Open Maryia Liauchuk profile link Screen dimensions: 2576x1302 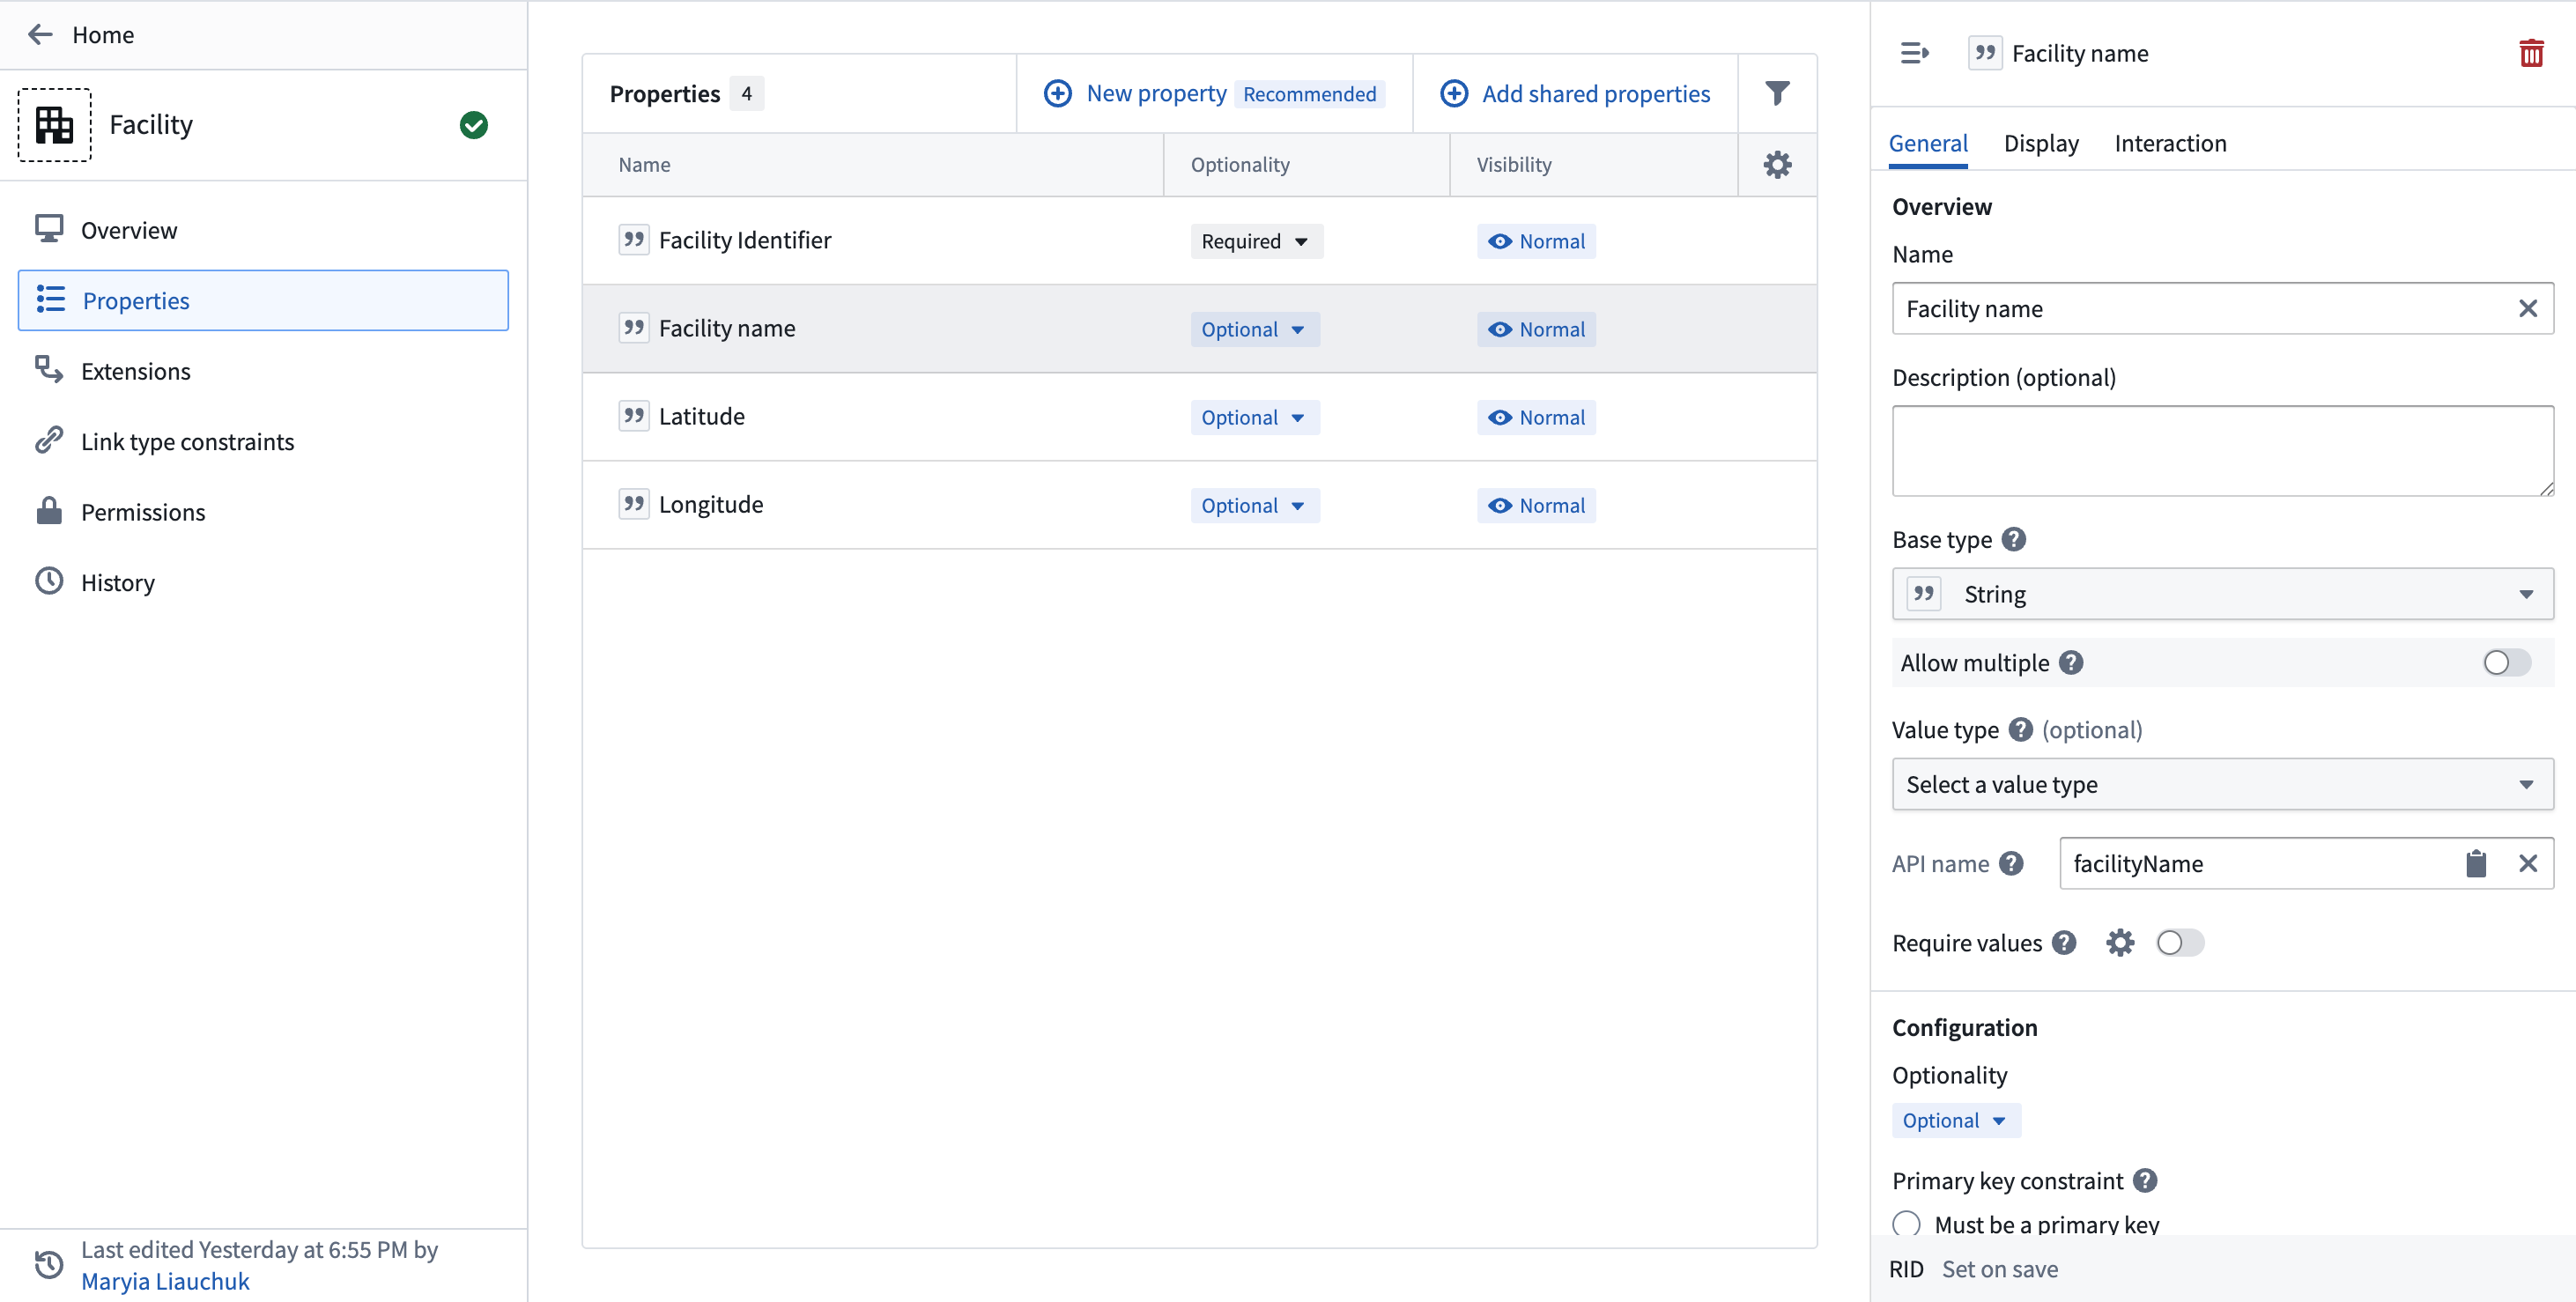[165, 1280]
